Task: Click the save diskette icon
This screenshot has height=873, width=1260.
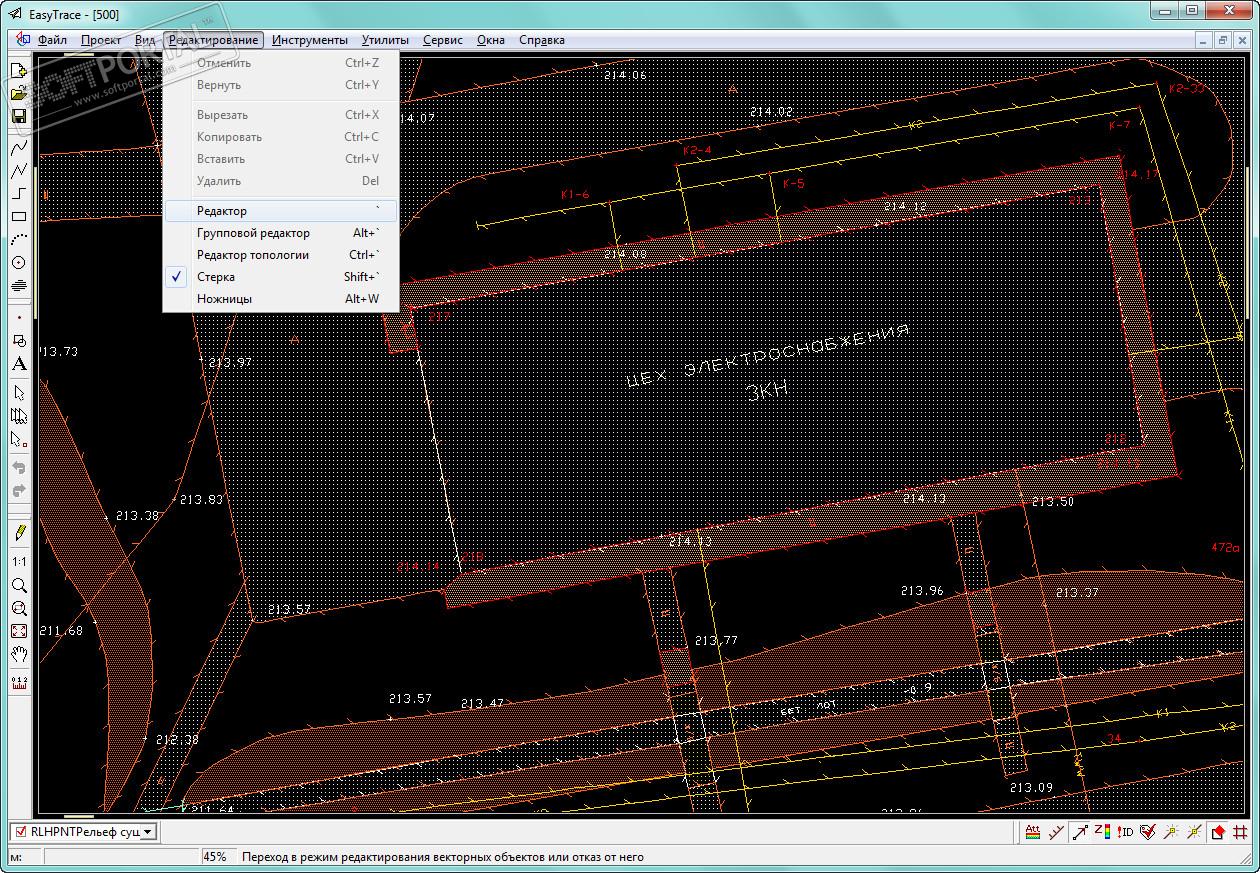Action: click(x=18, y=116)
